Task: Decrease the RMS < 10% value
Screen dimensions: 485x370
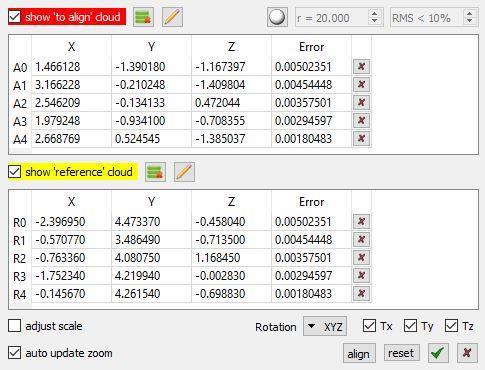Action: pos(470,21)
